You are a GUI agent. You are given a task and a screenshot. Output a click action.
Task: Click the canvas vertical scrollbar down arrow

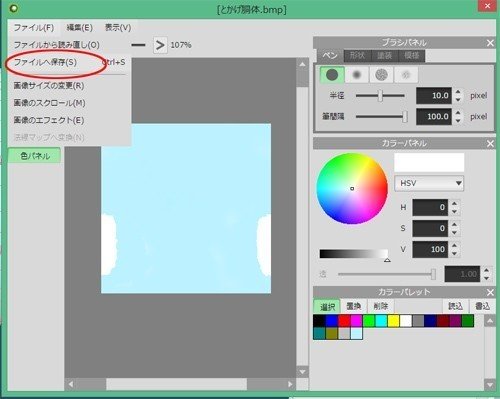[302, 372]
